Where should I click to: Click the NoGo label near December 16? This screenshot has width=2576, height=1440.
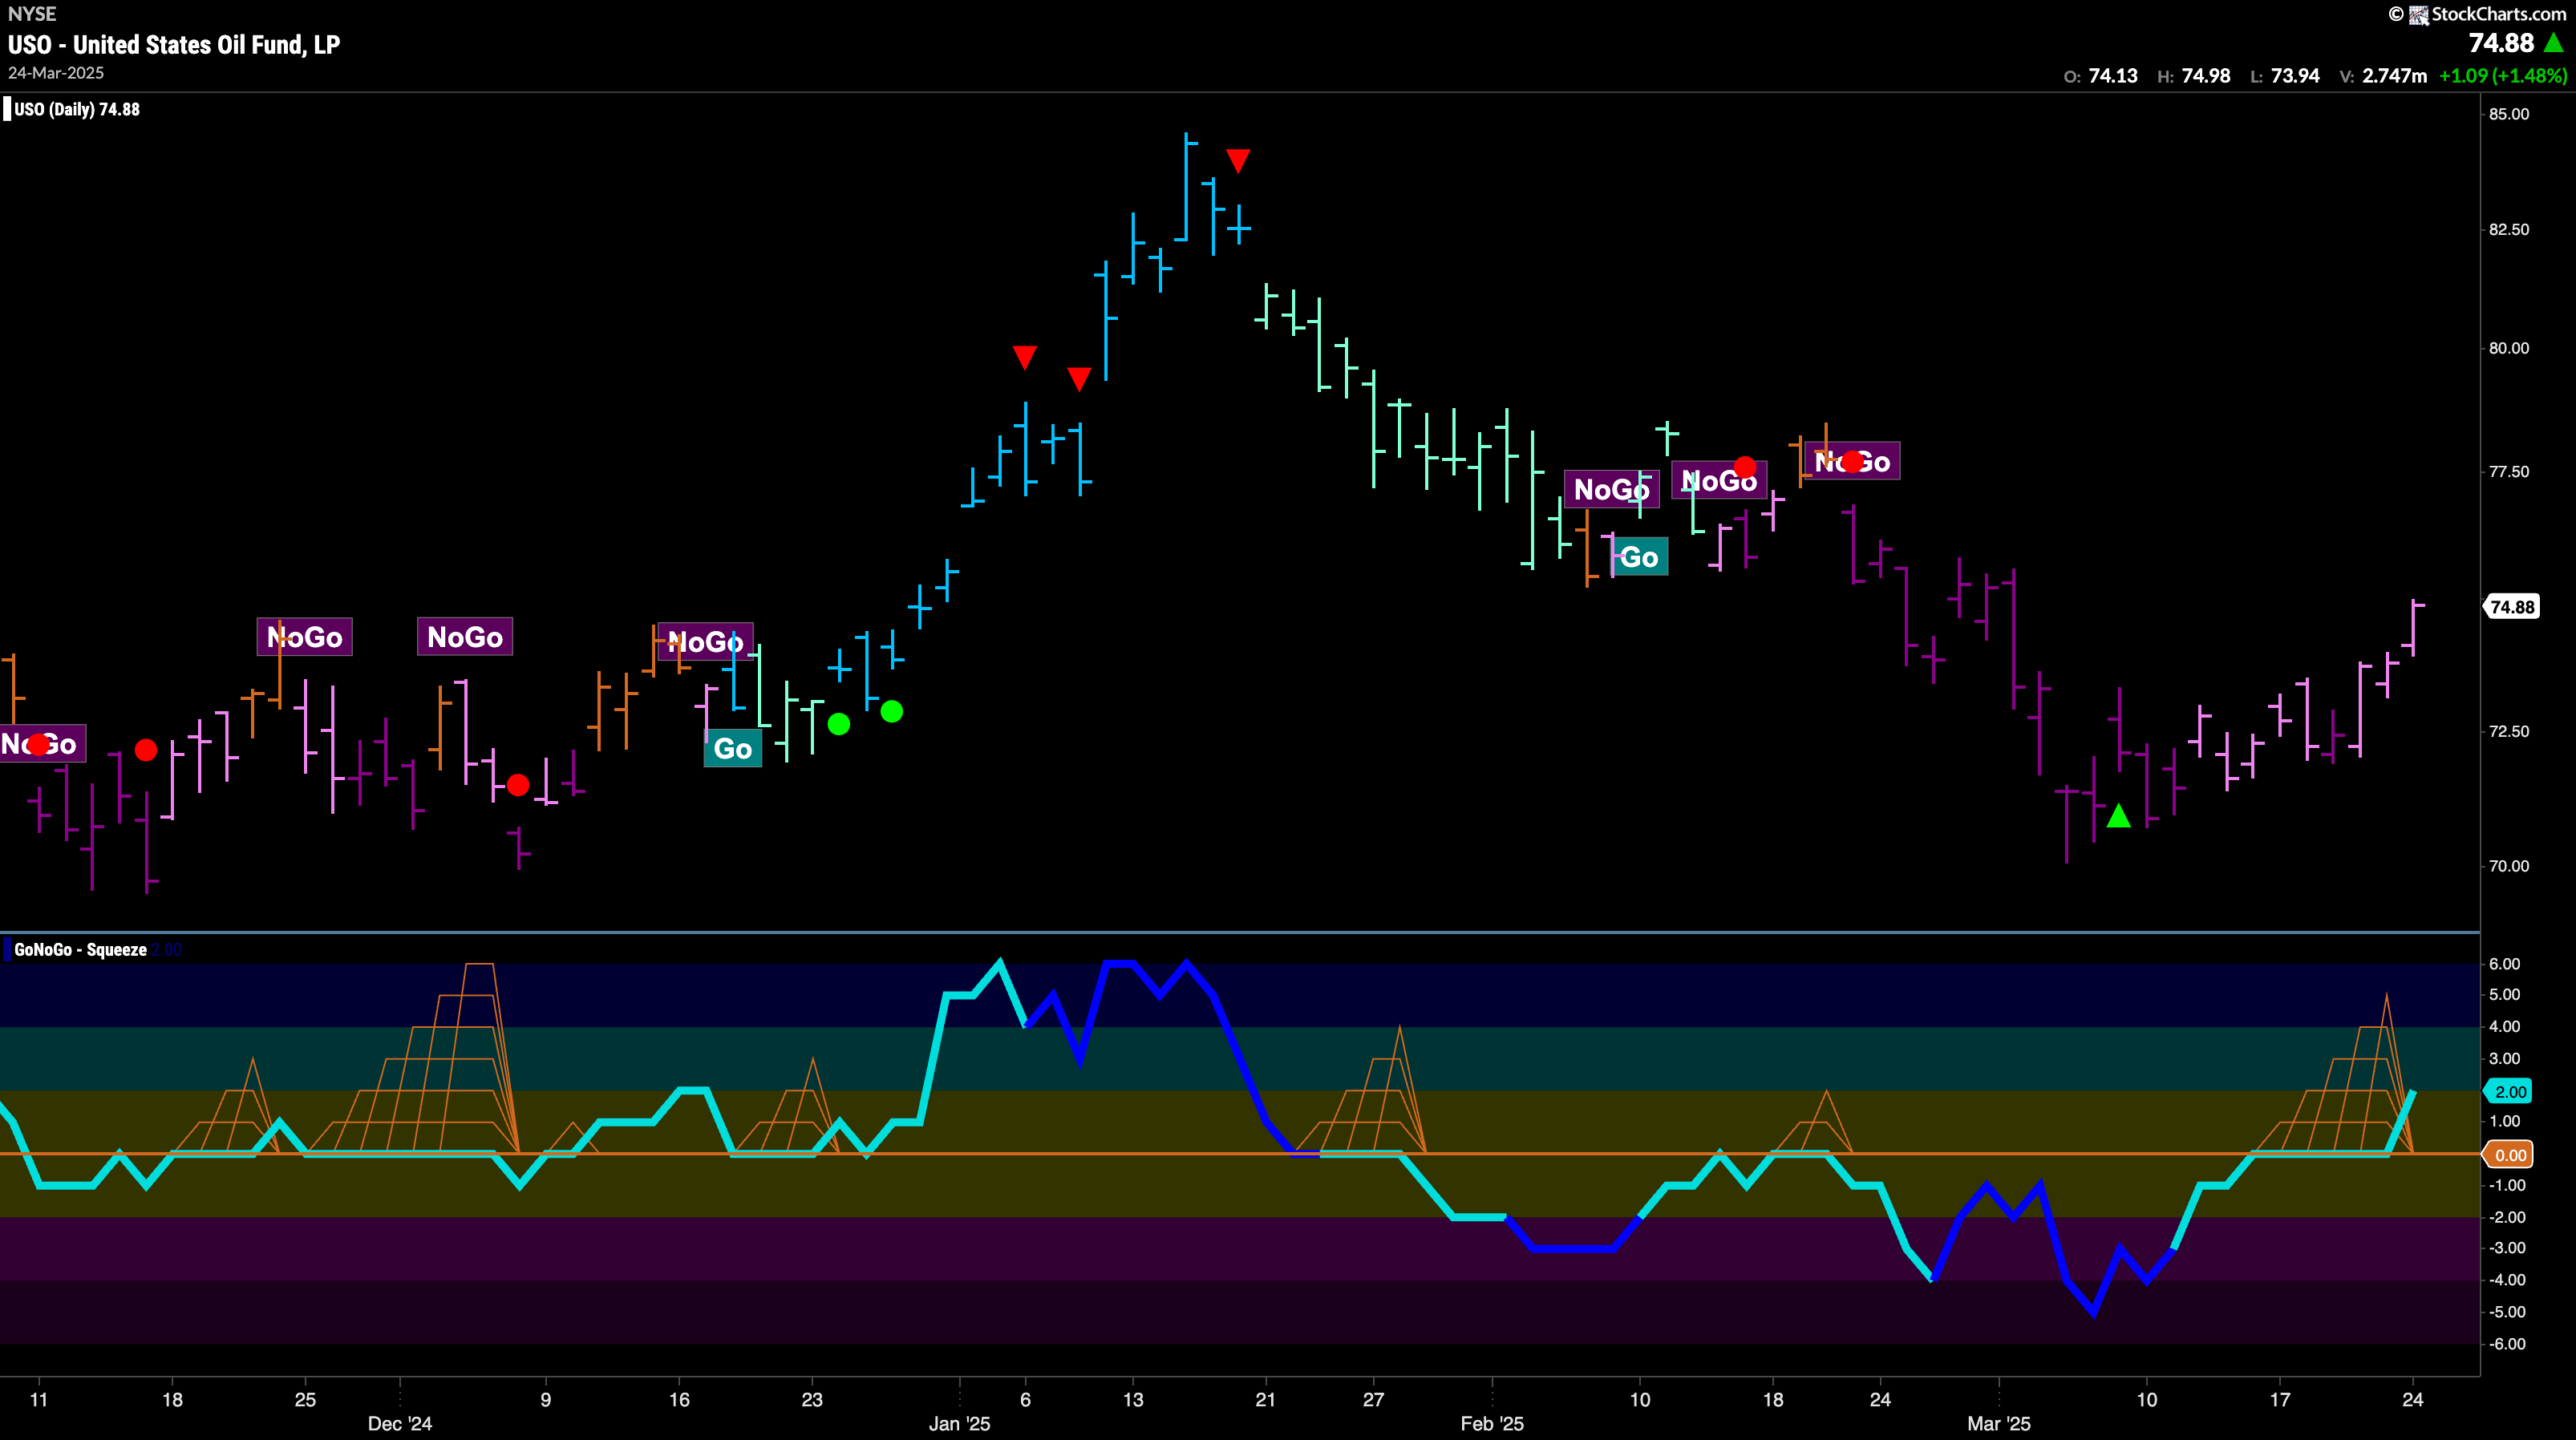[x=705, y=642]
